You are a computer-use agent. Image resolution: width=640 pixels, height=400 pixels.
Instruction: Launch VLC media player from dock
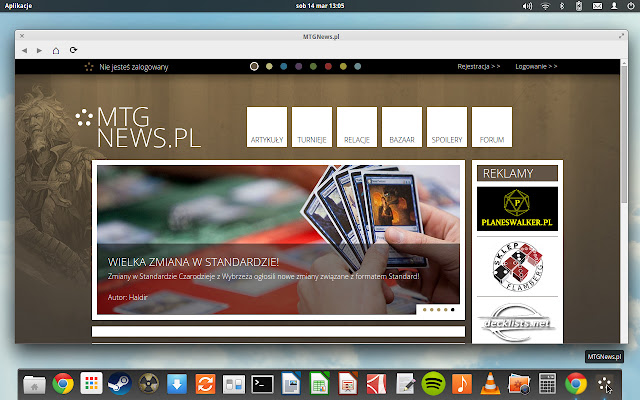(490, 384)
